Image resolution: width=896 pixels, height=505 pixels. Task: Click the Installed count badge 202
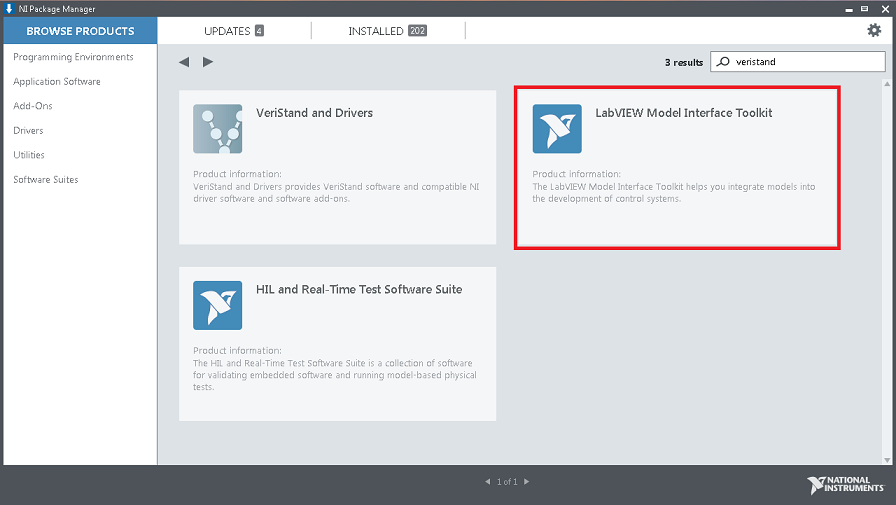[x=417, y=31]
